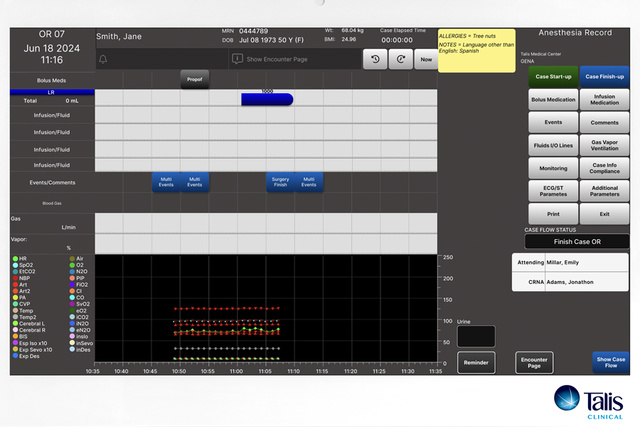The width and height of the screenshot is (640, 427).
Task: Click Show Case Flow
Action: tap(611, 363)
